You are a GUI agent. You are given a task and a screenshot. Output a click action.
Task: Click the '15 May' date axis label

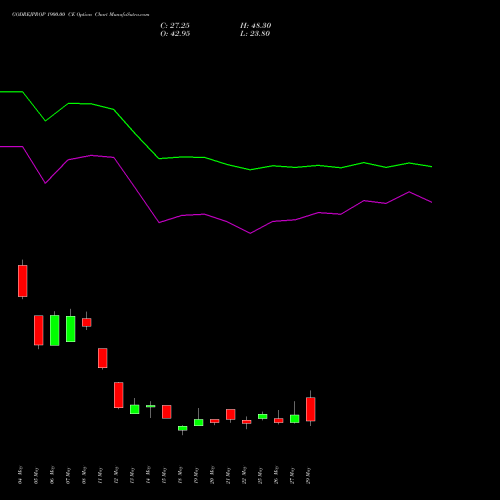tap(164, 475)
